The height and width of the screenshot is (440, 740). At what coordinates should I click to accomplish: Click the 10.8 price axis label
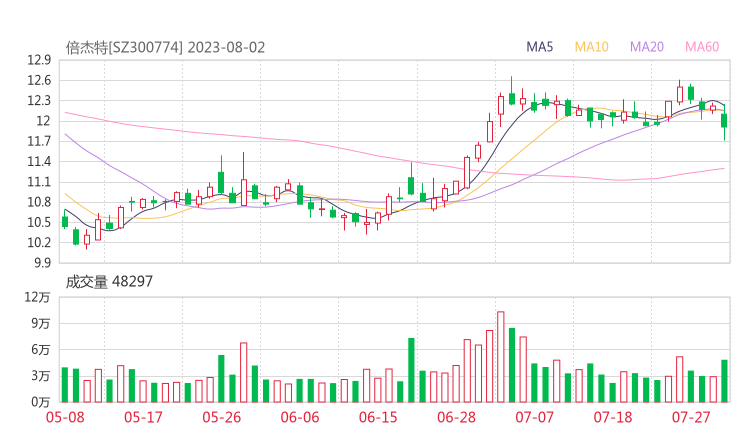39,202
